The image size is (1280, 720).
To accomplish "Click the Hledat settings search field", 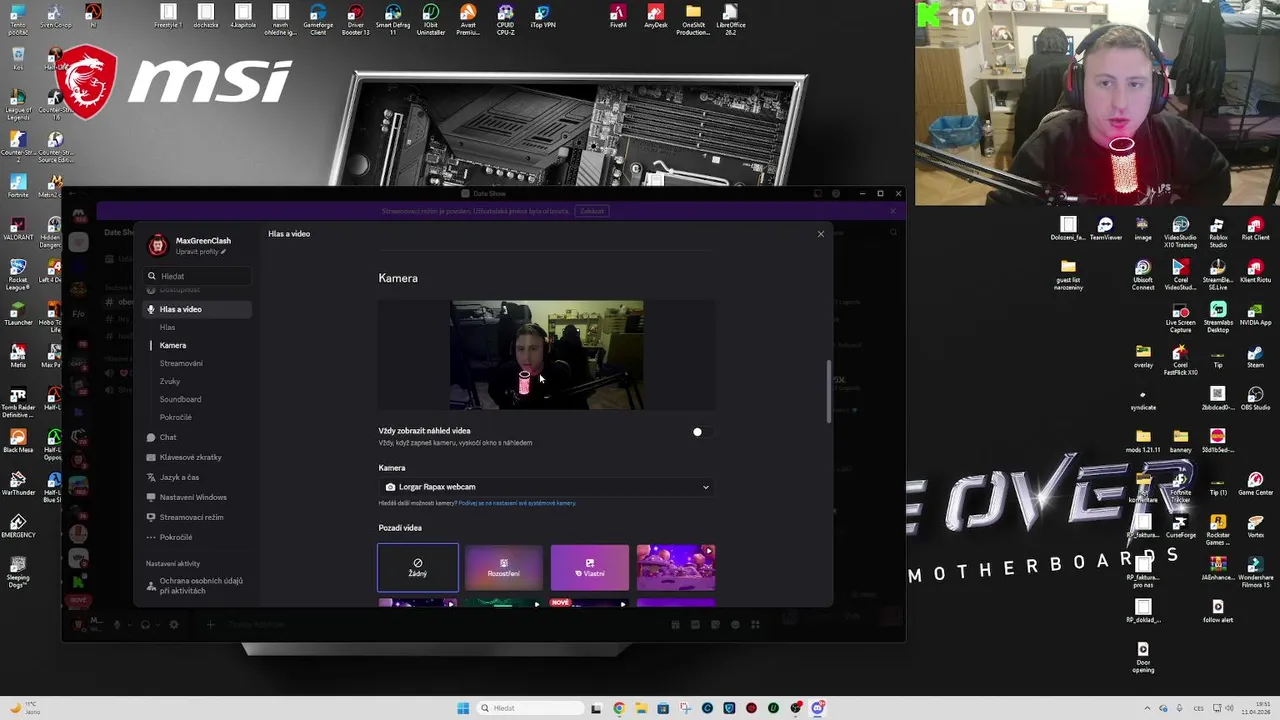I will (x=197, y=276).
